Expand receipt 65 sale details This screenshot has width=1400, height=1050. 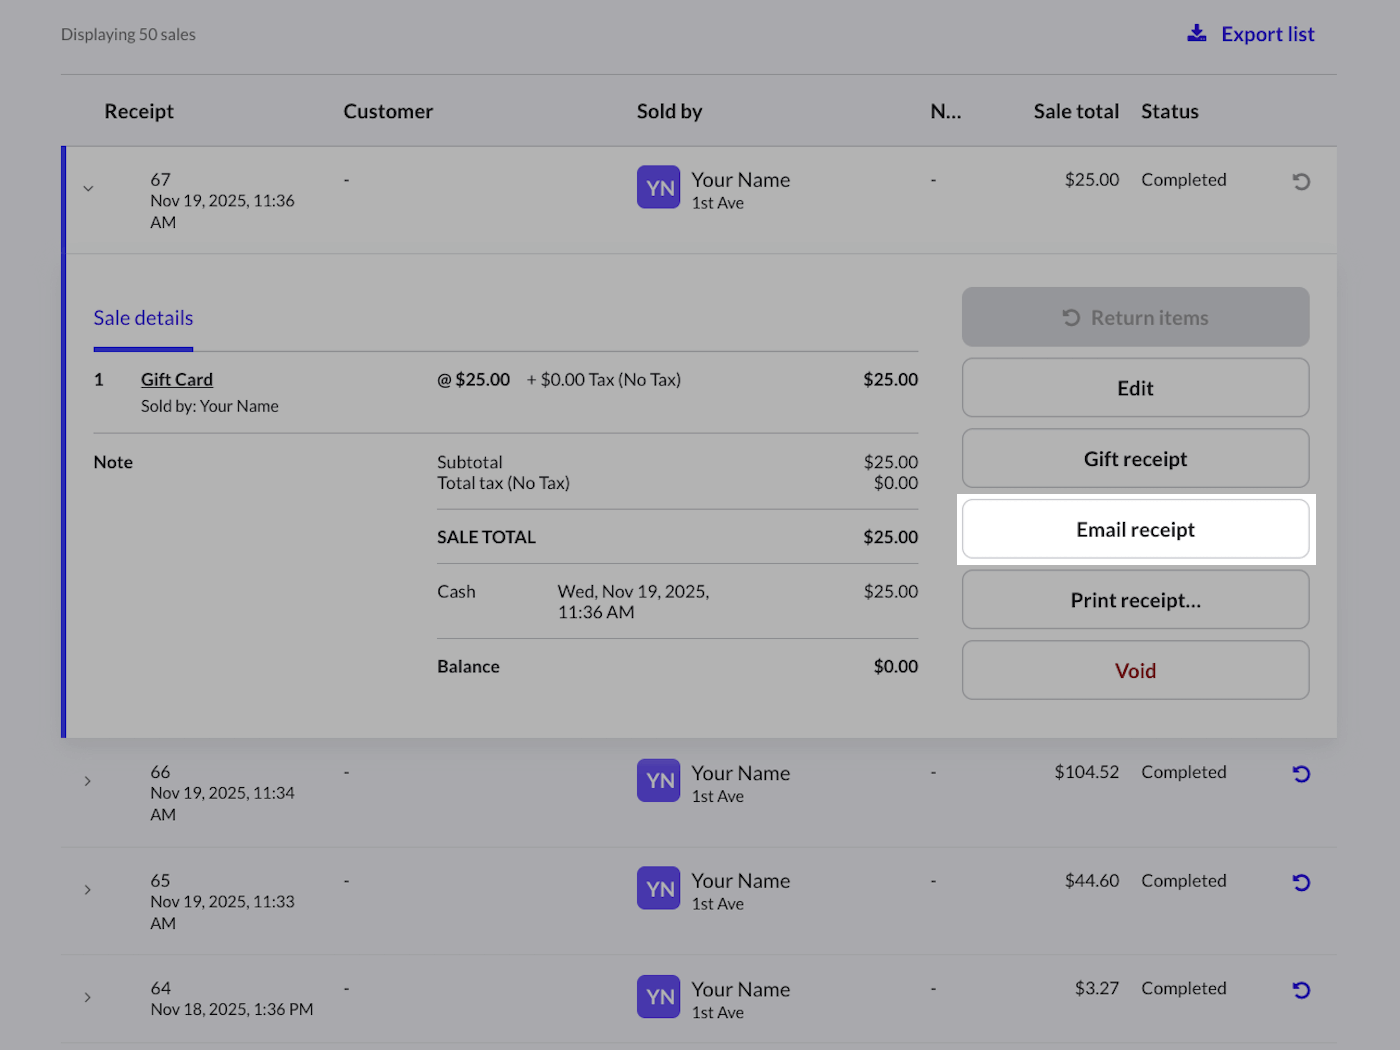[88, 890]
